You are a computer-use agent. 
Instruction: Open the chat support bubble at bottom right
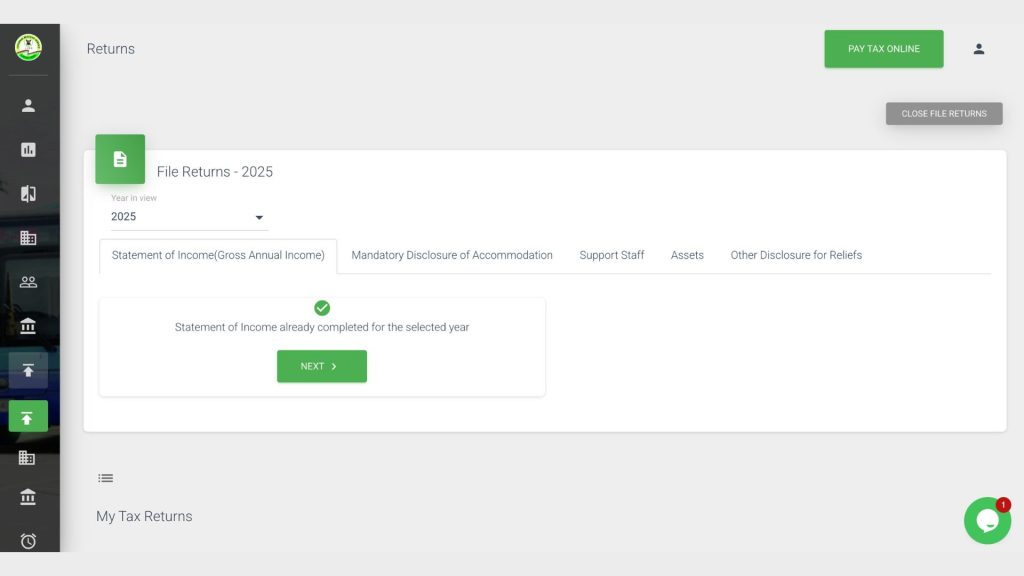coord(987,520)
